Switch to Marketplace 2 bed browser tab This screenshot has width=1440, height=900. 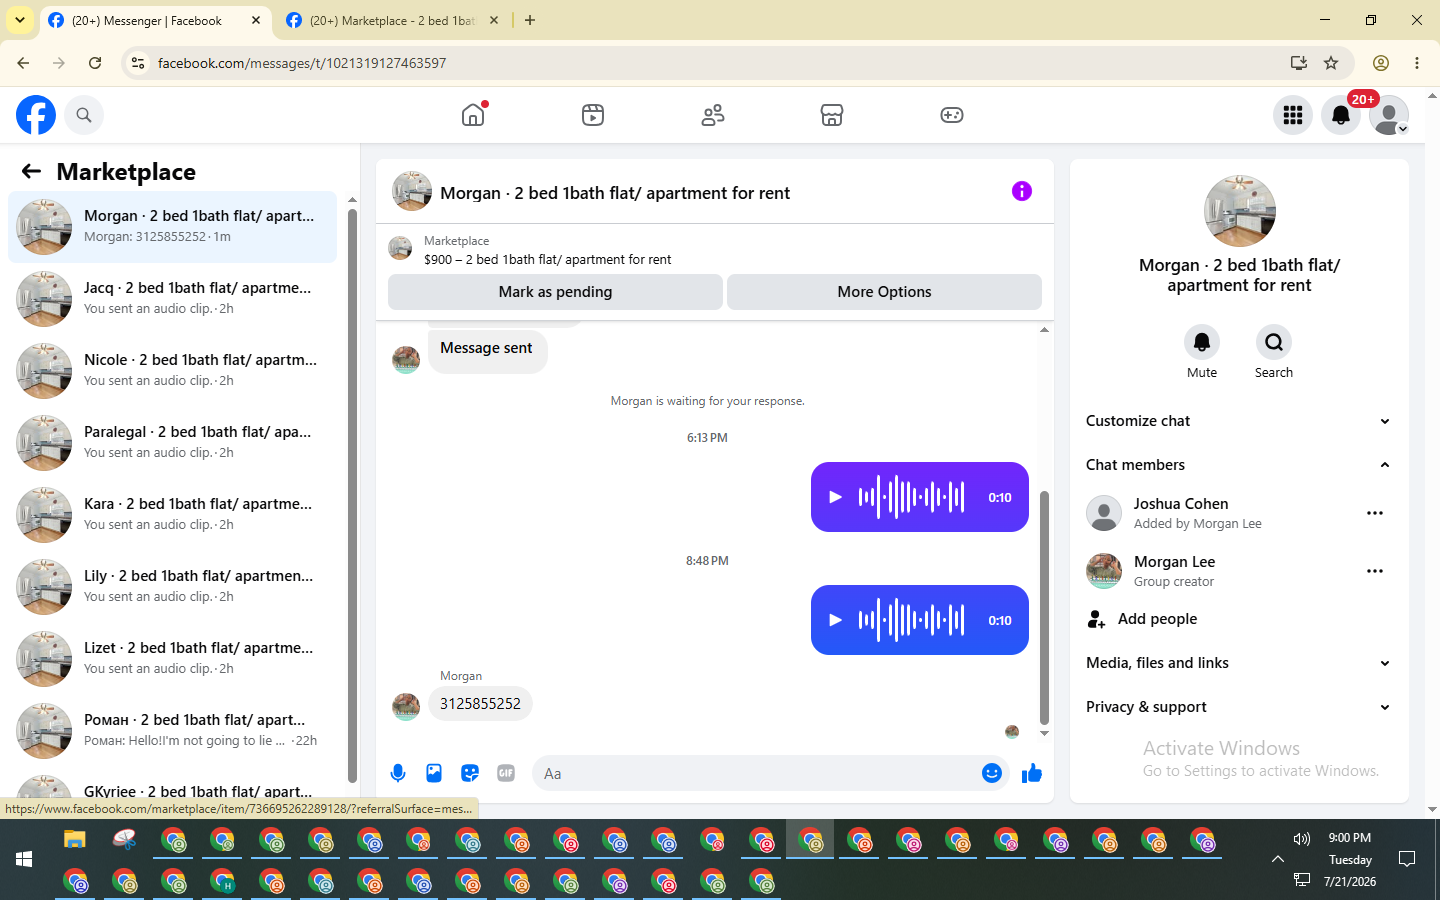[393, 20]
